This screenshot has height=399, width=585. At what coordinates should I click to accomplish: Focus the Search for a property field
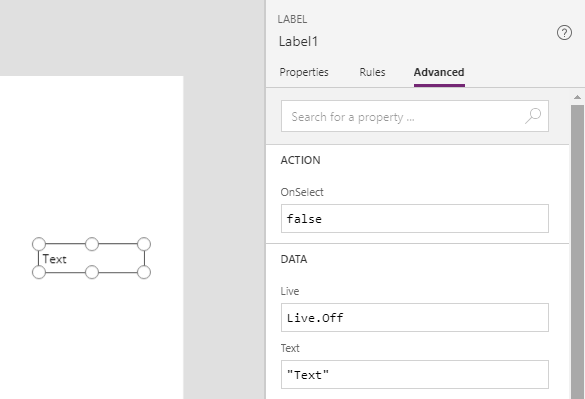(414, 116)
